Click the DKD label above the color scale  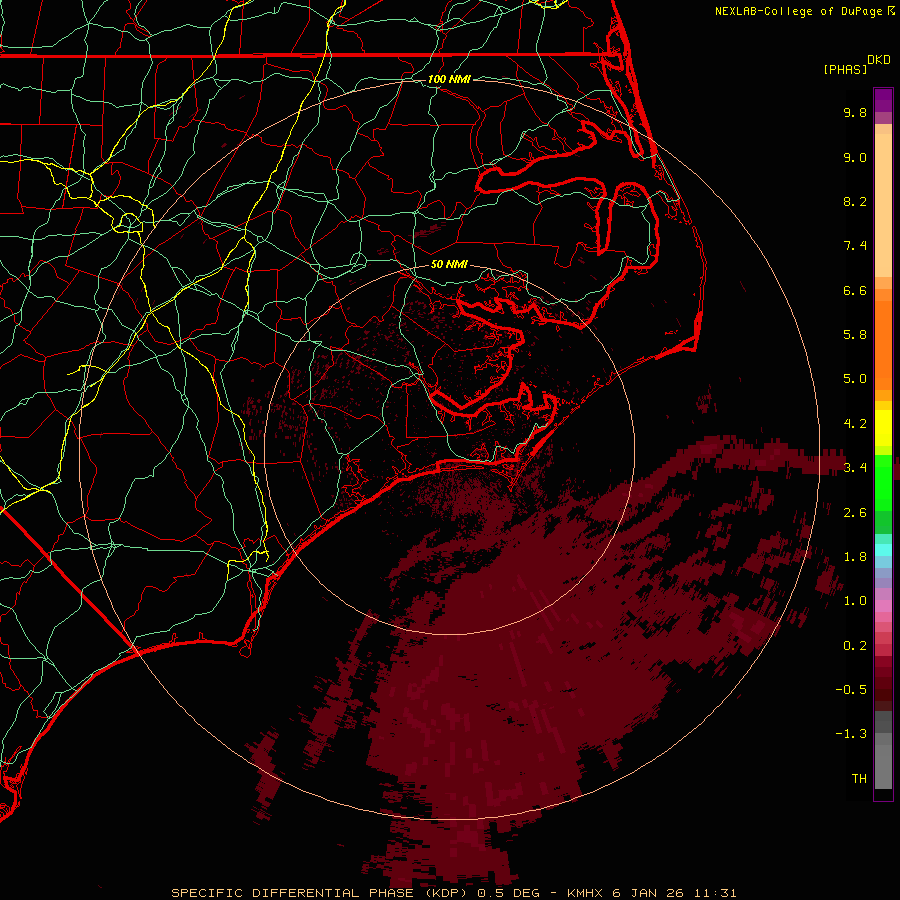pos(879,60)
